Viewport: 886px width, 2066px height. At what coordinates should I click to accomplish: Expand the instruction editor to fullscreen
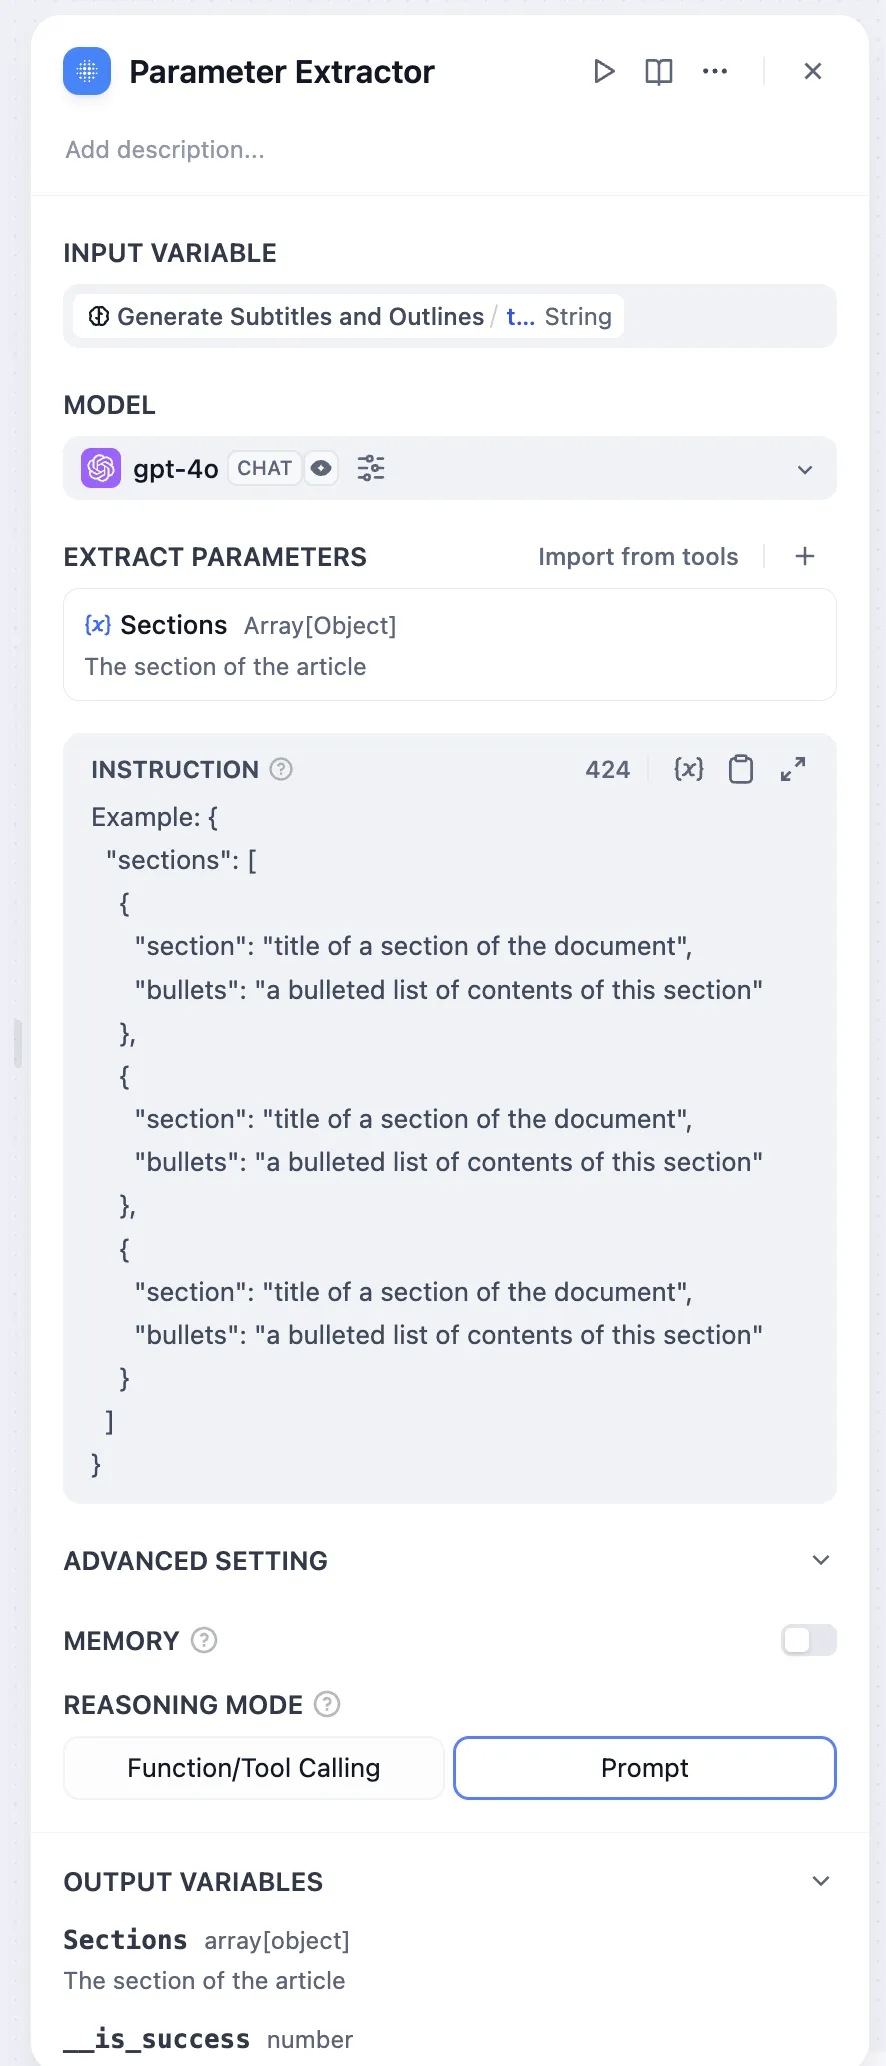793,769
